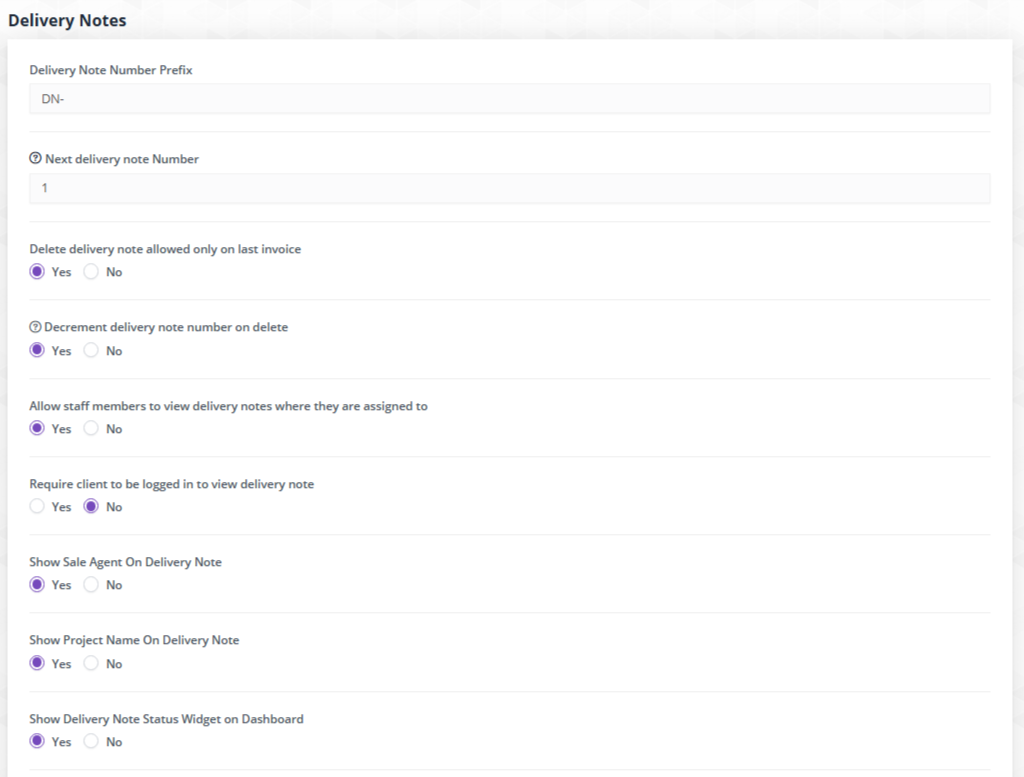This screenshot has height=777, width=1024.
Task: Select Yes for delete allowed only on last invoice
Action: 38,272
